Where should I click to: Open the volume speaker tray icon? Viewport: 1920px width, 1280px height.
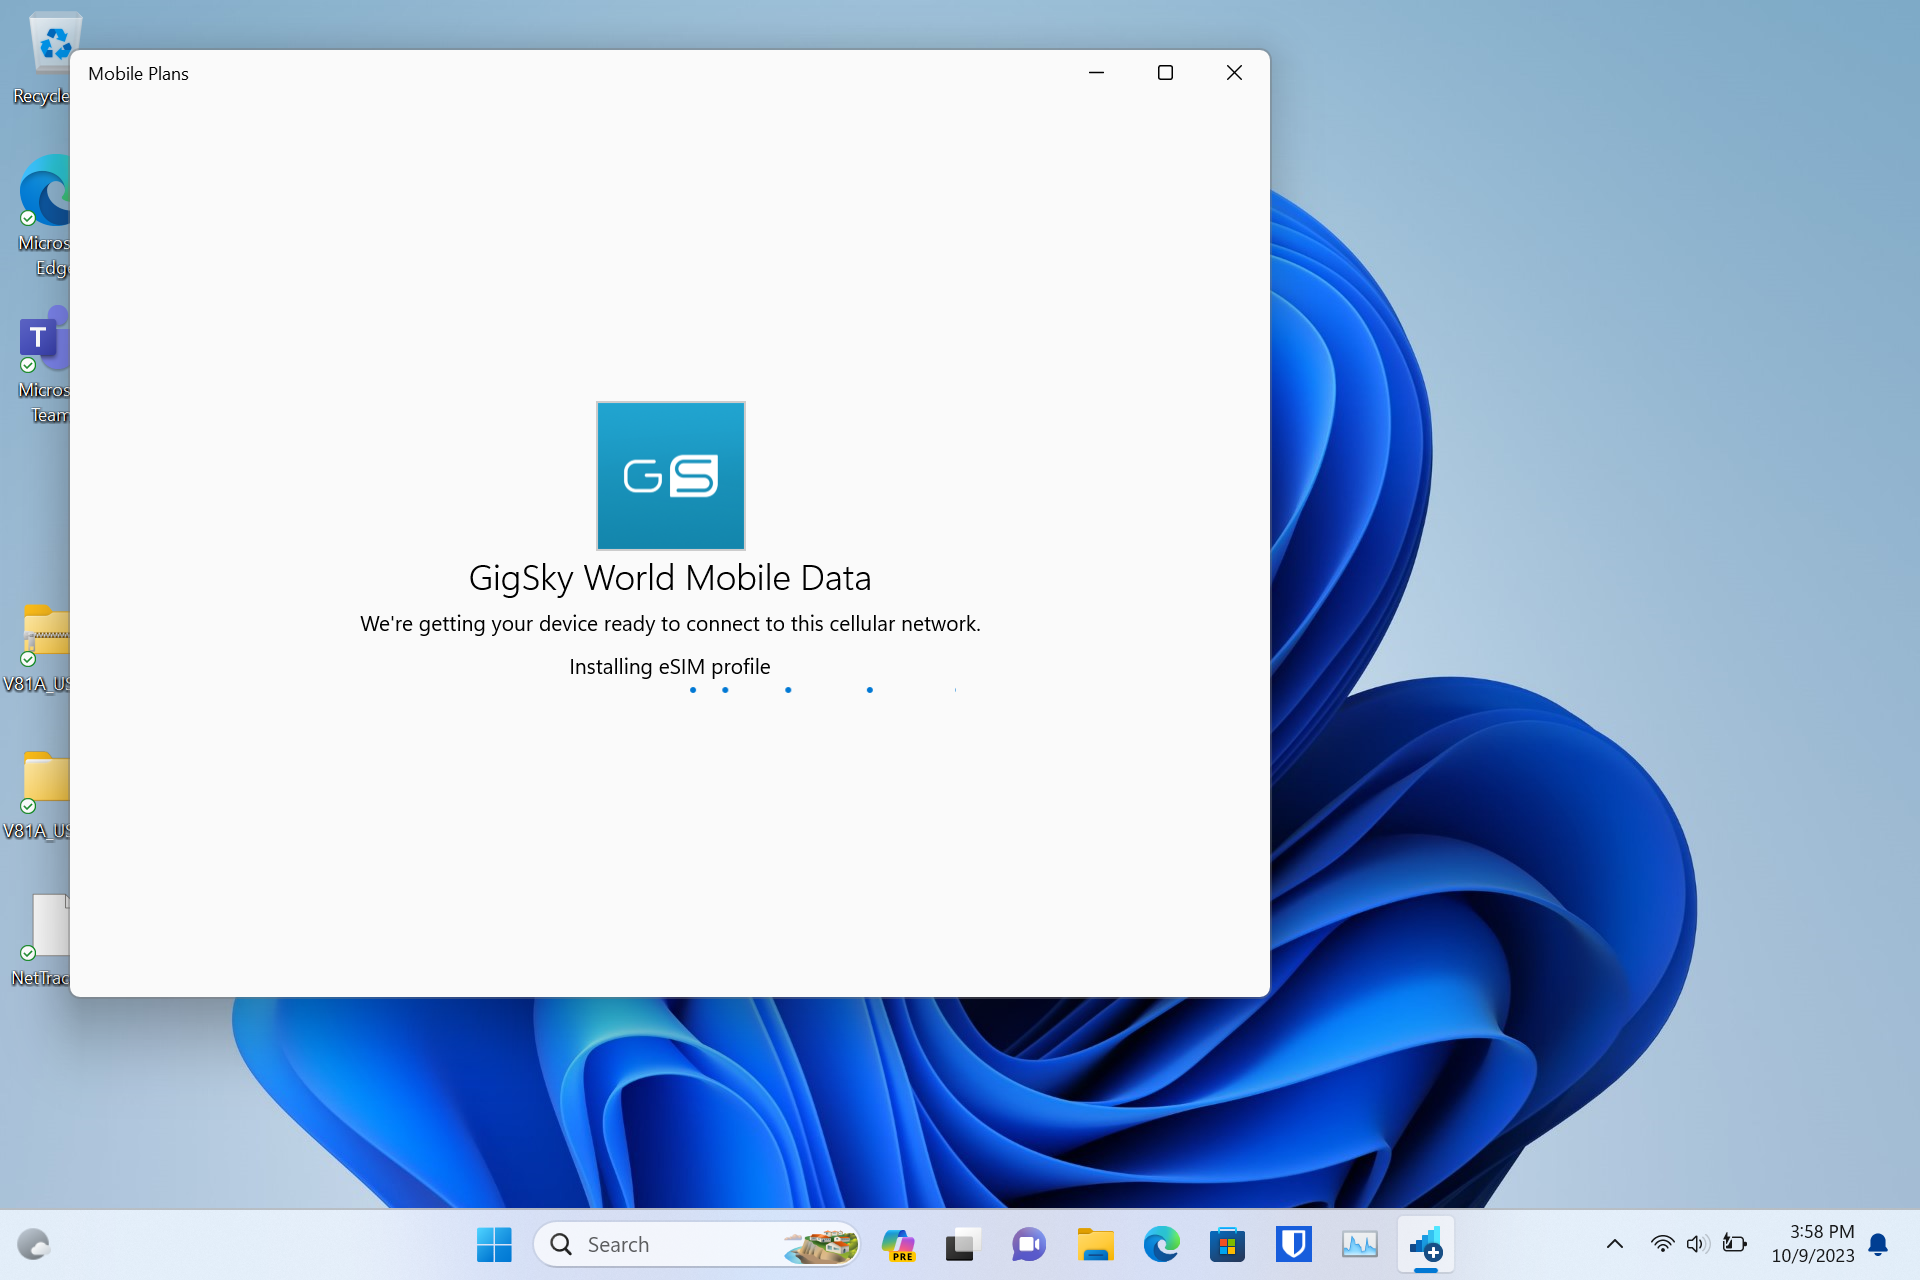coord(1697,1244)
